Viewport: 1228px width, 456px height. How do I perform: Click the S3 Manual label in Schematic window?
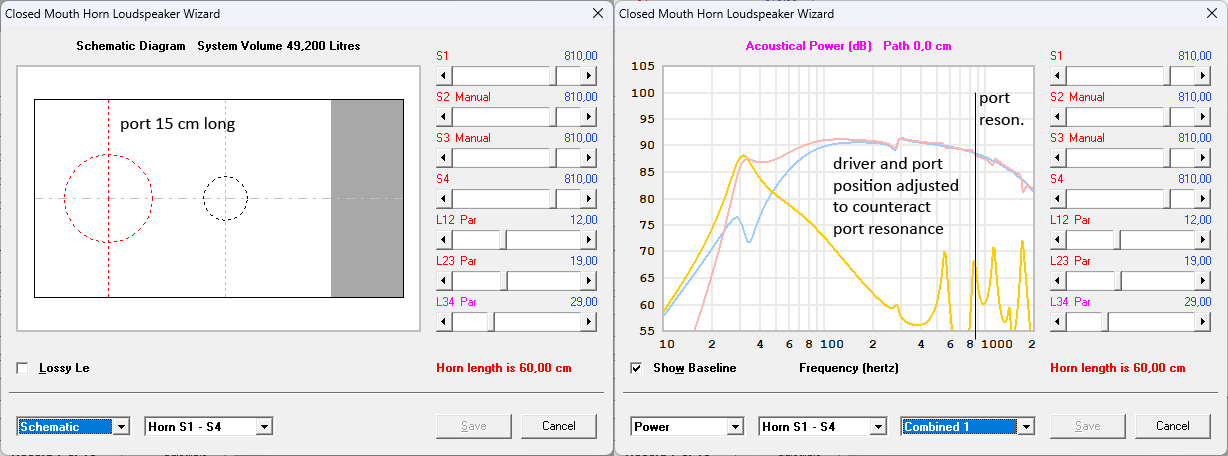tap(463, 138)
